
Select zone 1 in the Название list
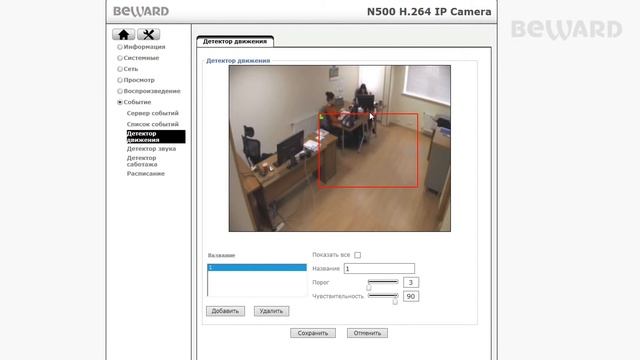(x=257, y=268)
